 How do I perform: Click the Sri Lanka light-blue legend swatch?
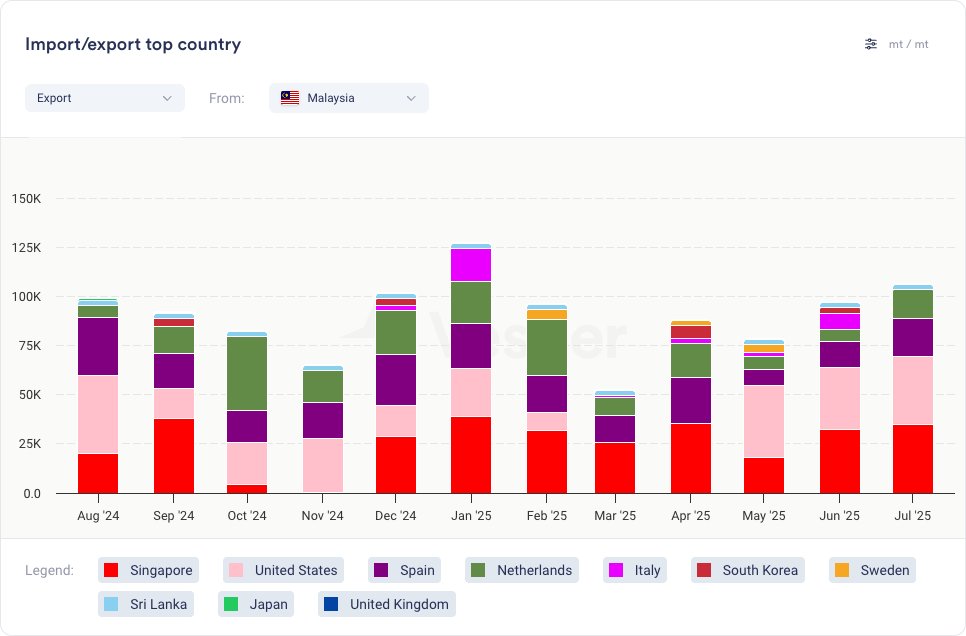[111, 604]
